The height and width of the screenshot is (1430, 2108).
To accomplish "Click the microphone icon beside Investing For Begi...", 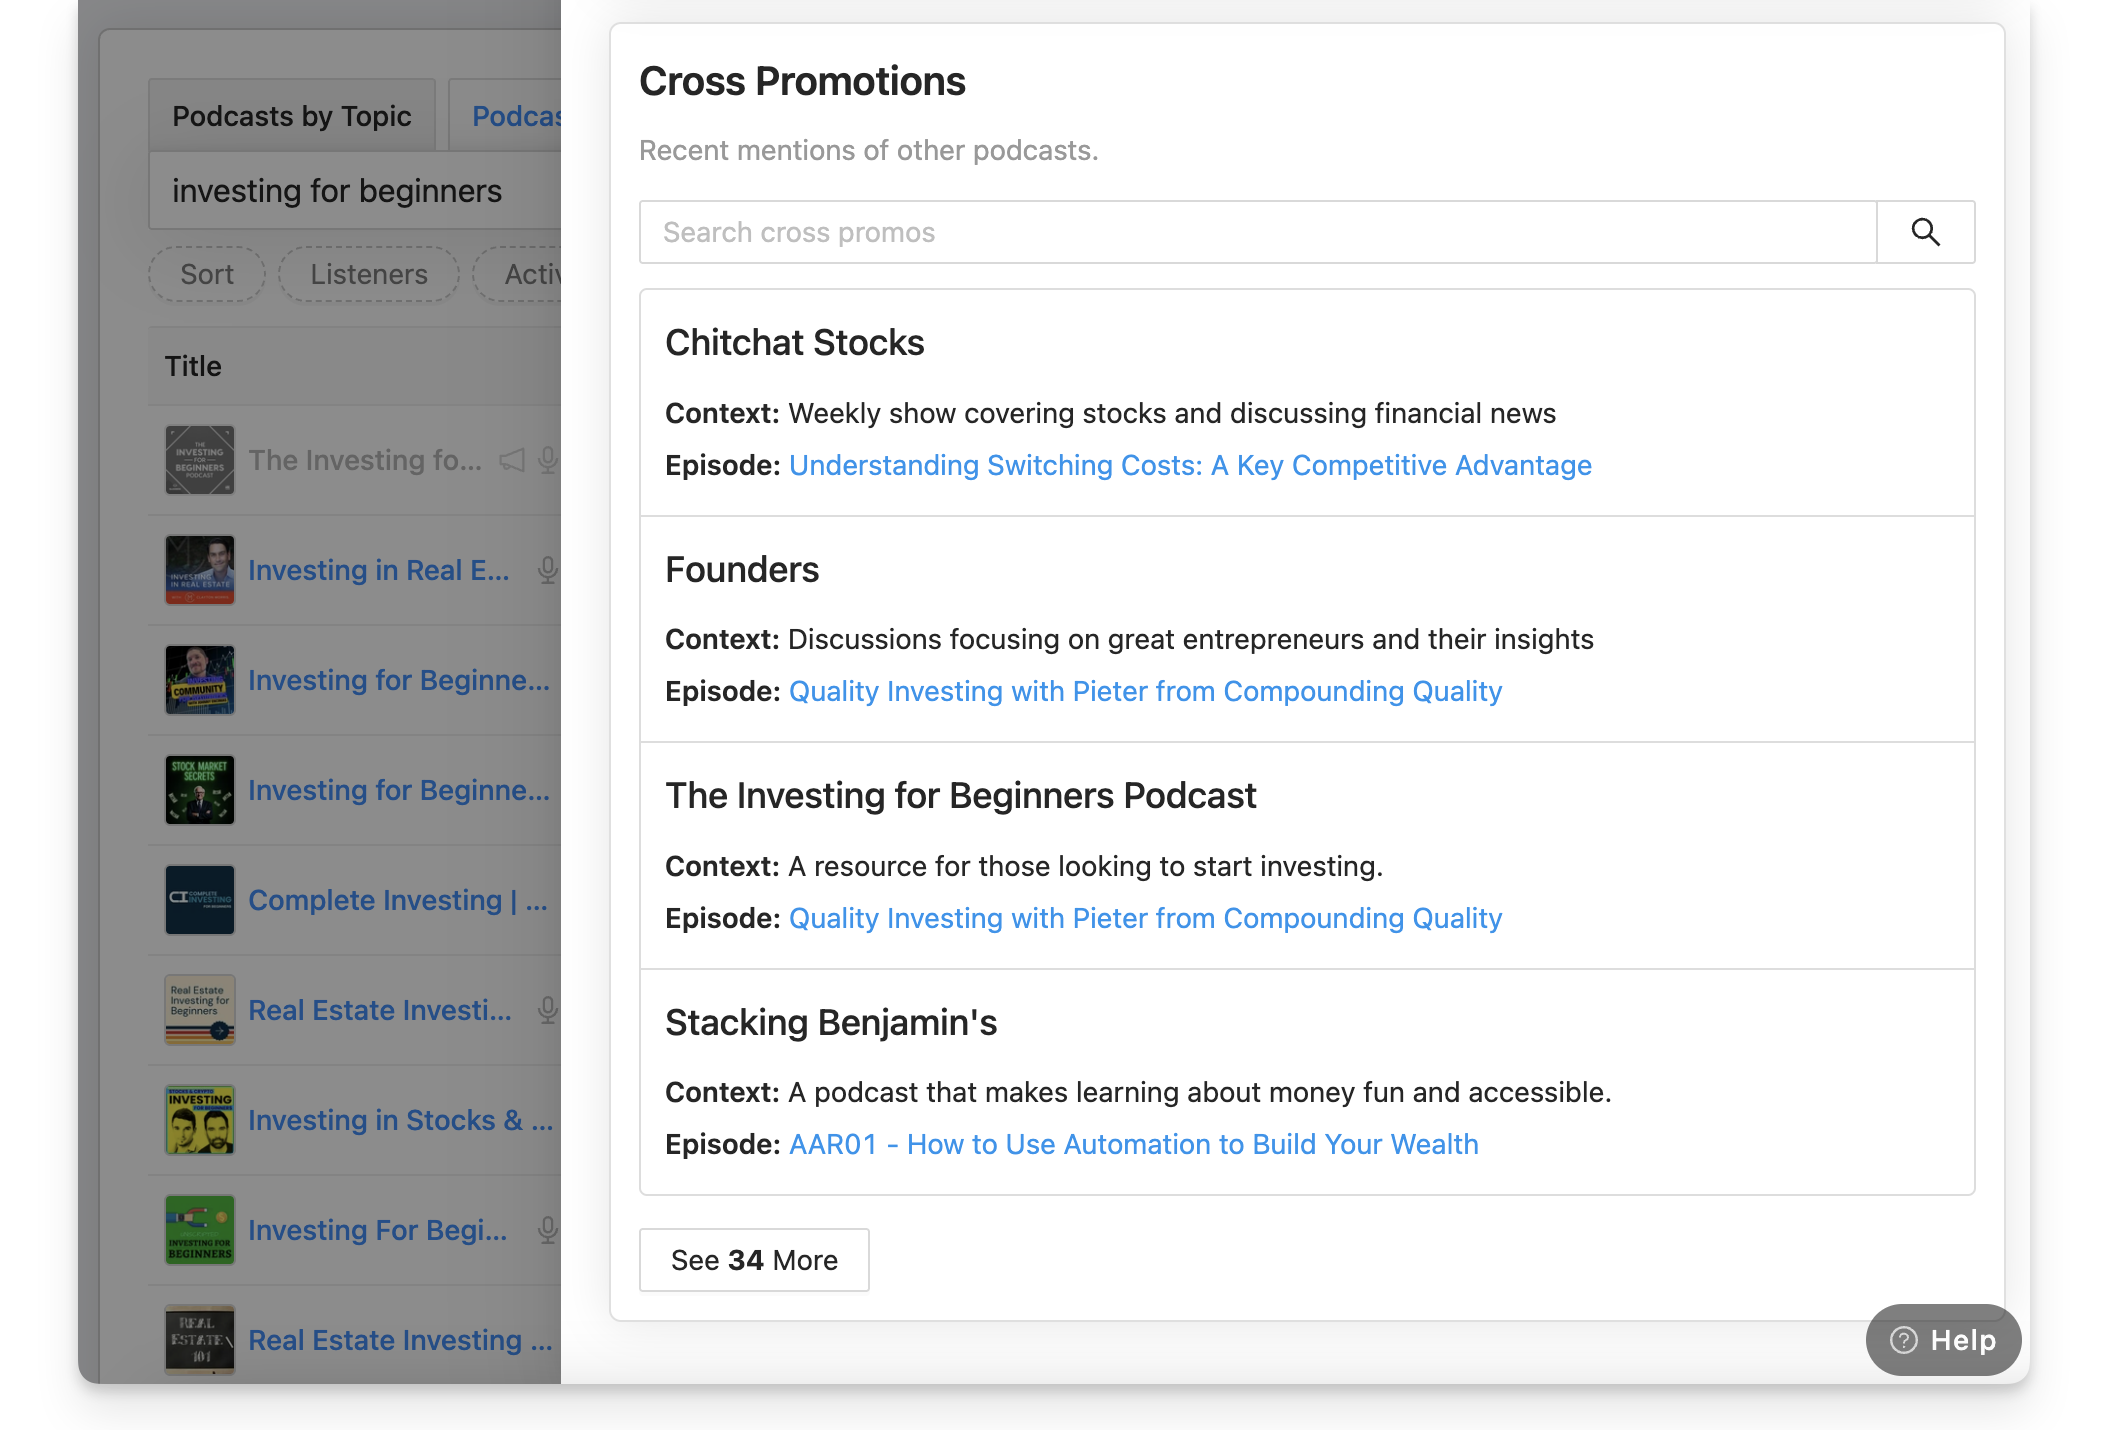I will click(x=547, y=1230).
